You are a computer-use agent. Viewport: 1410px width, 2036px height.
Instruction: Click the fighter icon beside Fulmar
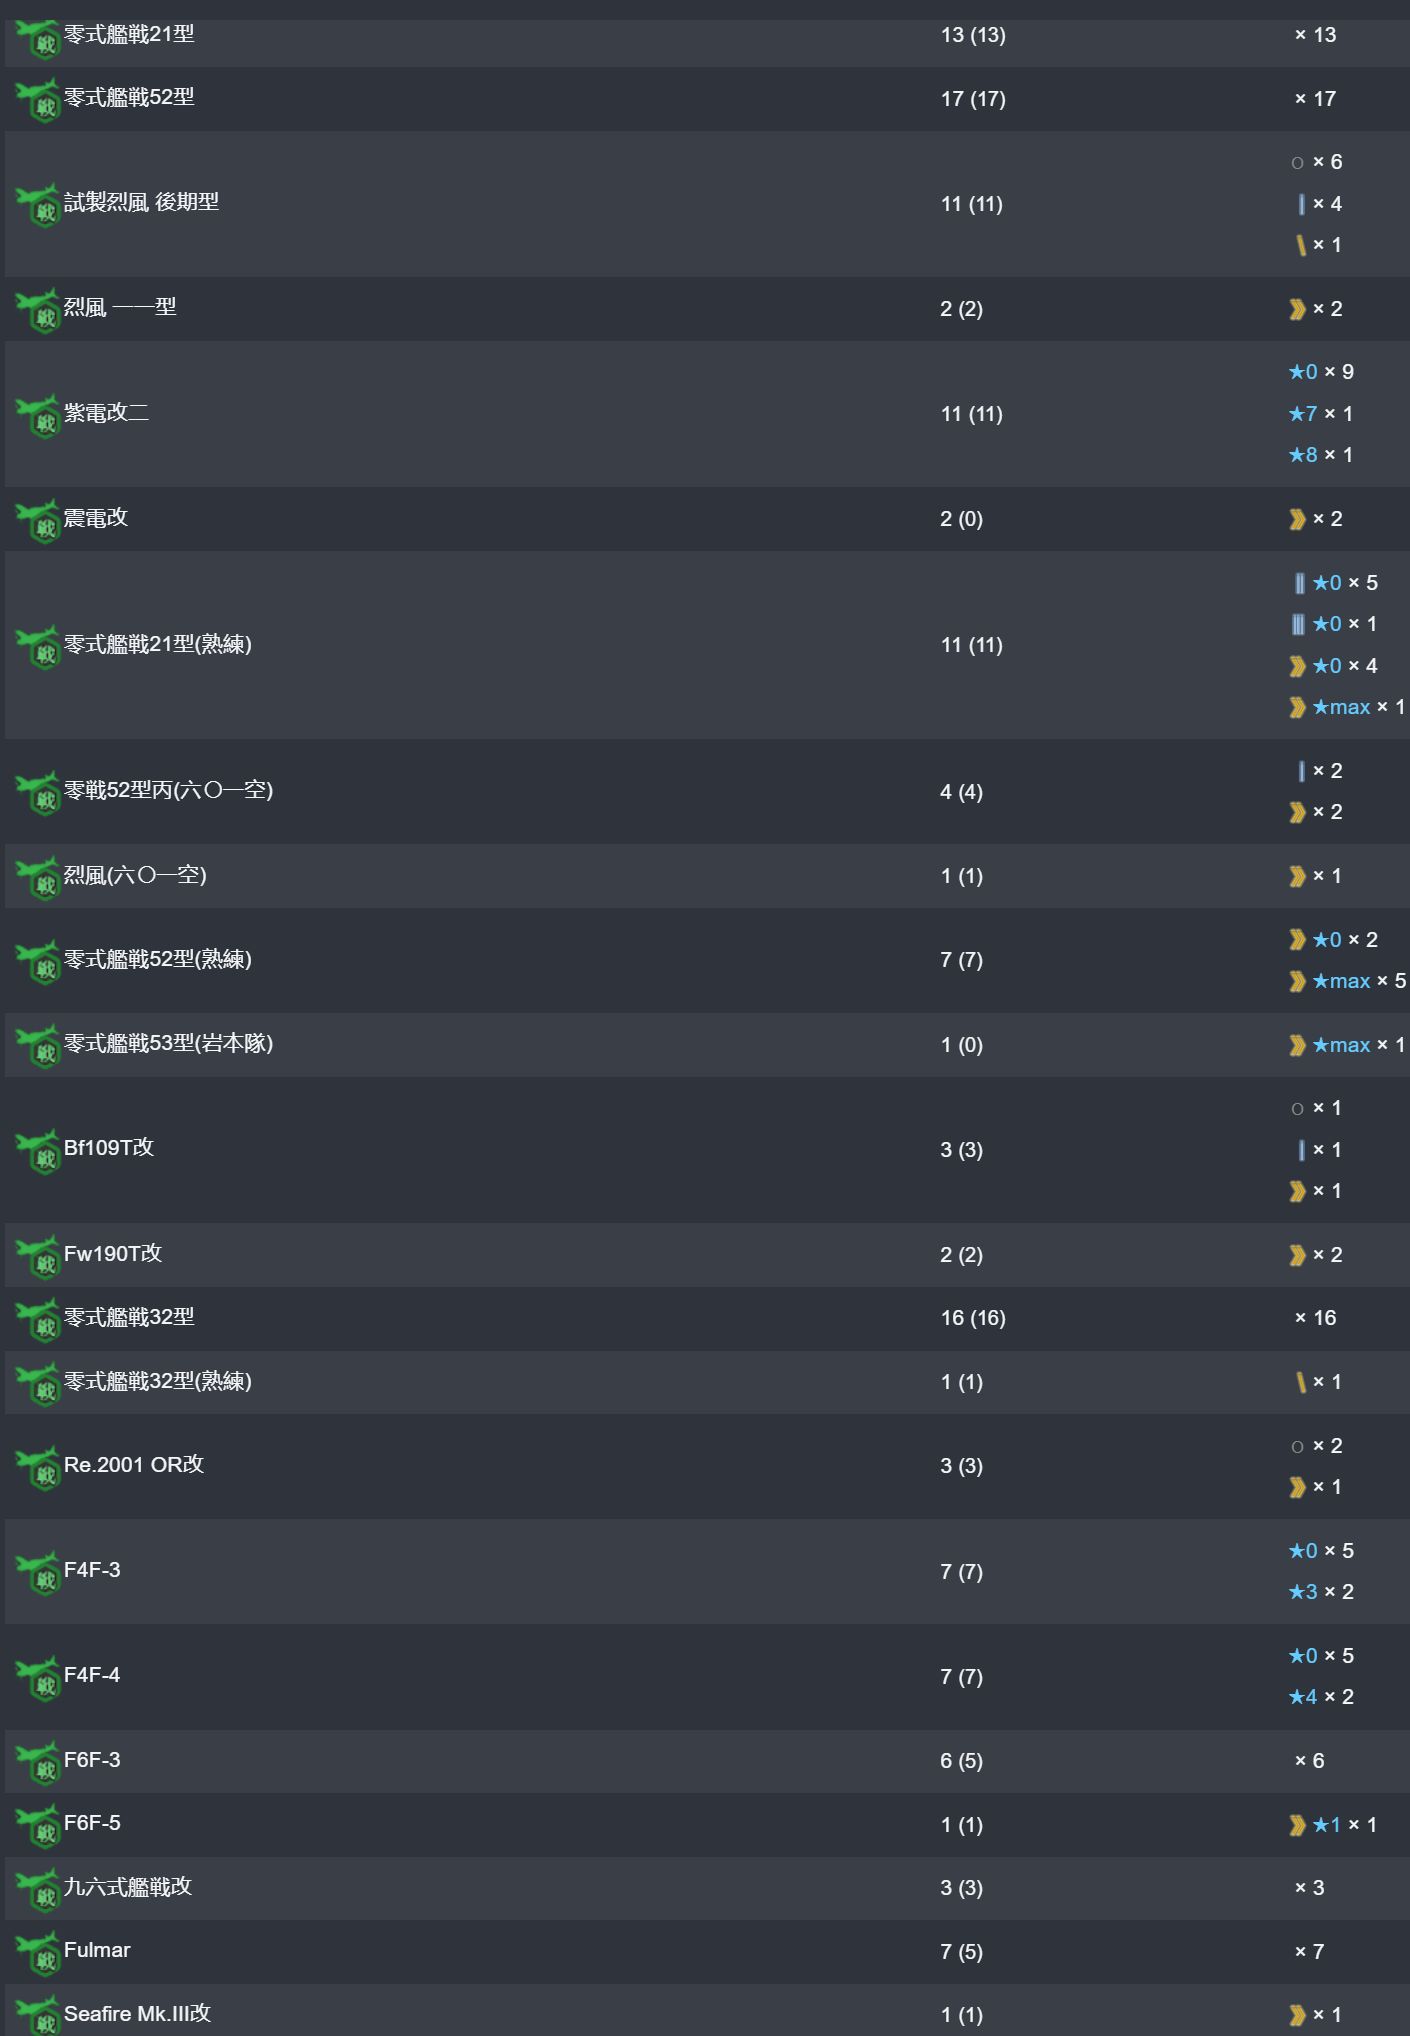click(40, 1951)
